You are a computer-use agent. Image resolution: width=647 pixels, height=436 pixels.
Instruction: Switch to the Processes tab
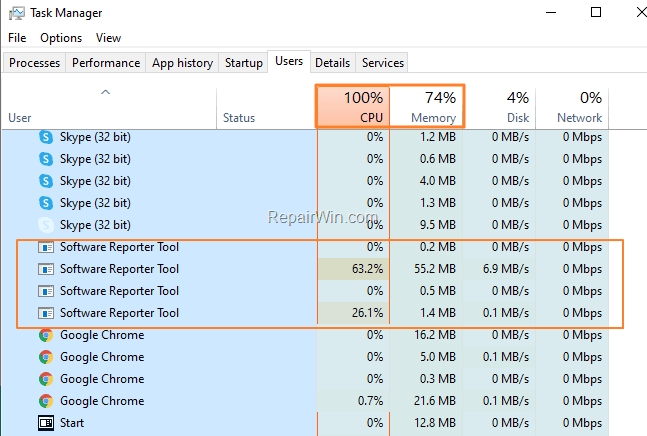click(x=34, y=63)
